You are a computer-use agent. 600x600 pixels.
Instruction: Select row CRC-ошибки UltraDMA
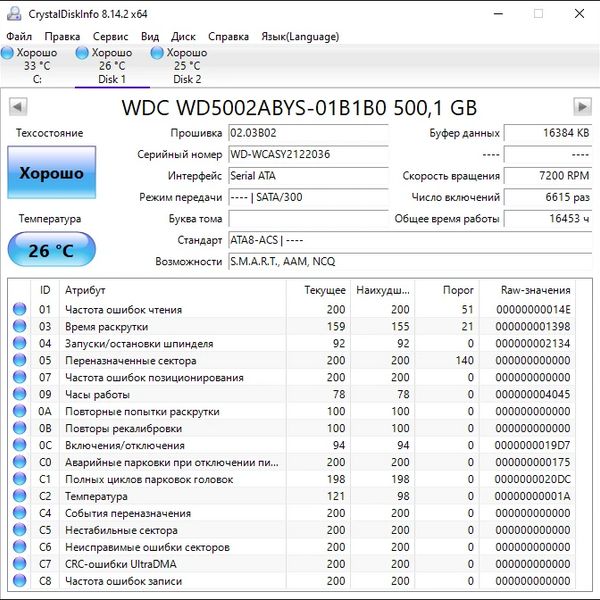(292, 563)
